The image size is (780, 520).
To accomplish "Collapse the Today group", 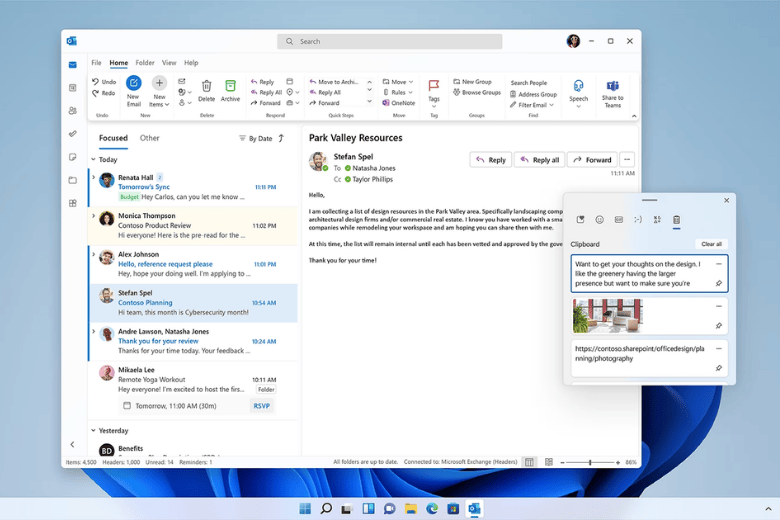I will 93,159.
